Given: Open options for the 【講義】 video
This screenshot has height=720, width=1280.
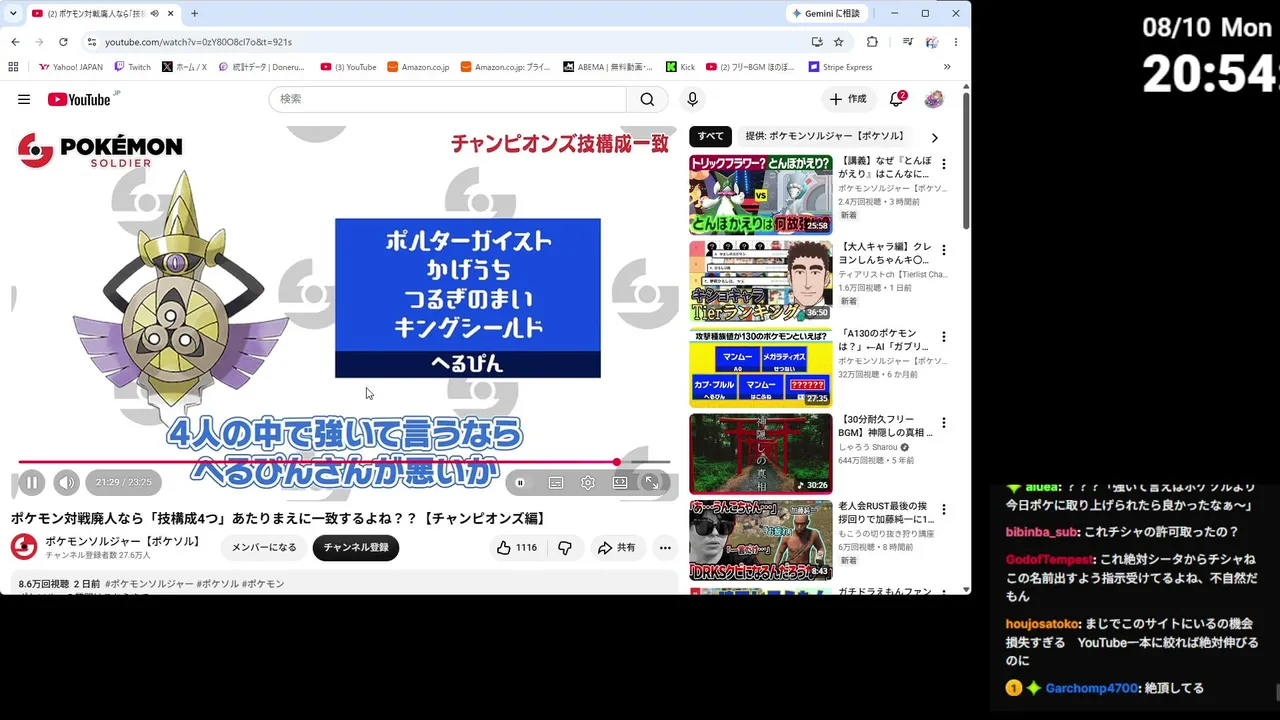Looking at the screenshot, I should pyautogui.click(x=943, y=164).
